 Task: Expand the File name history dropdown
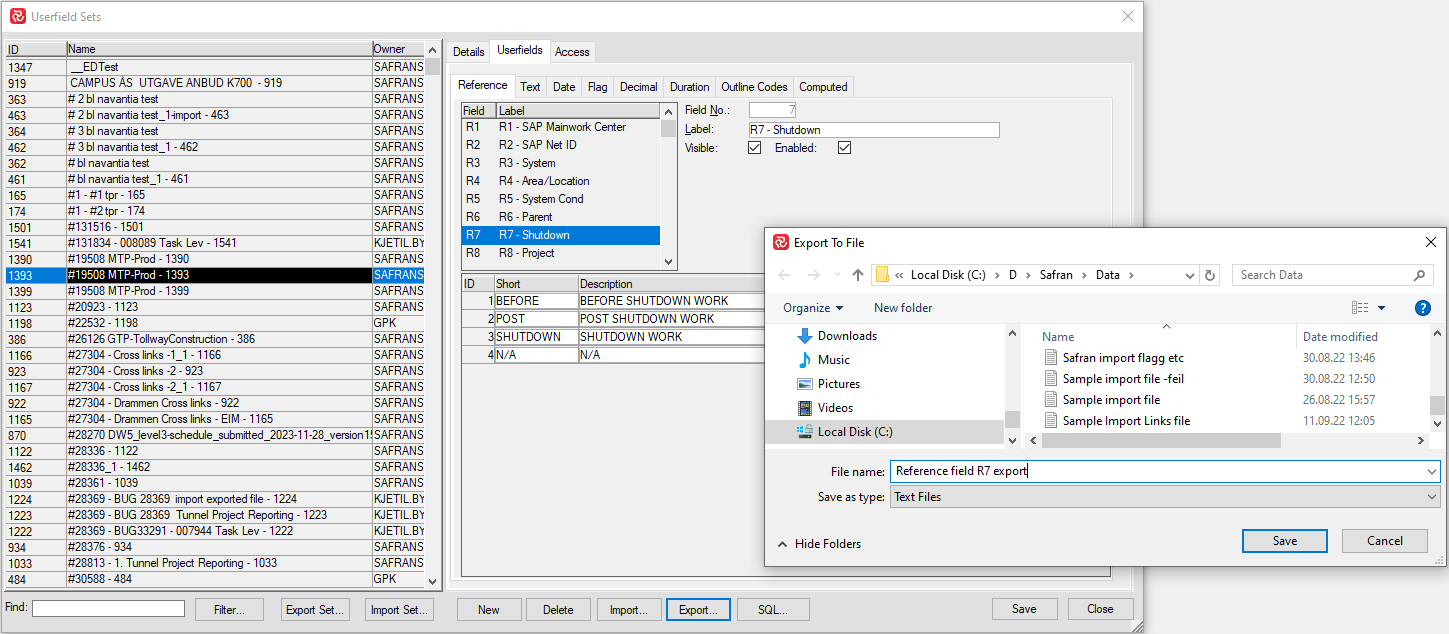1432,472
